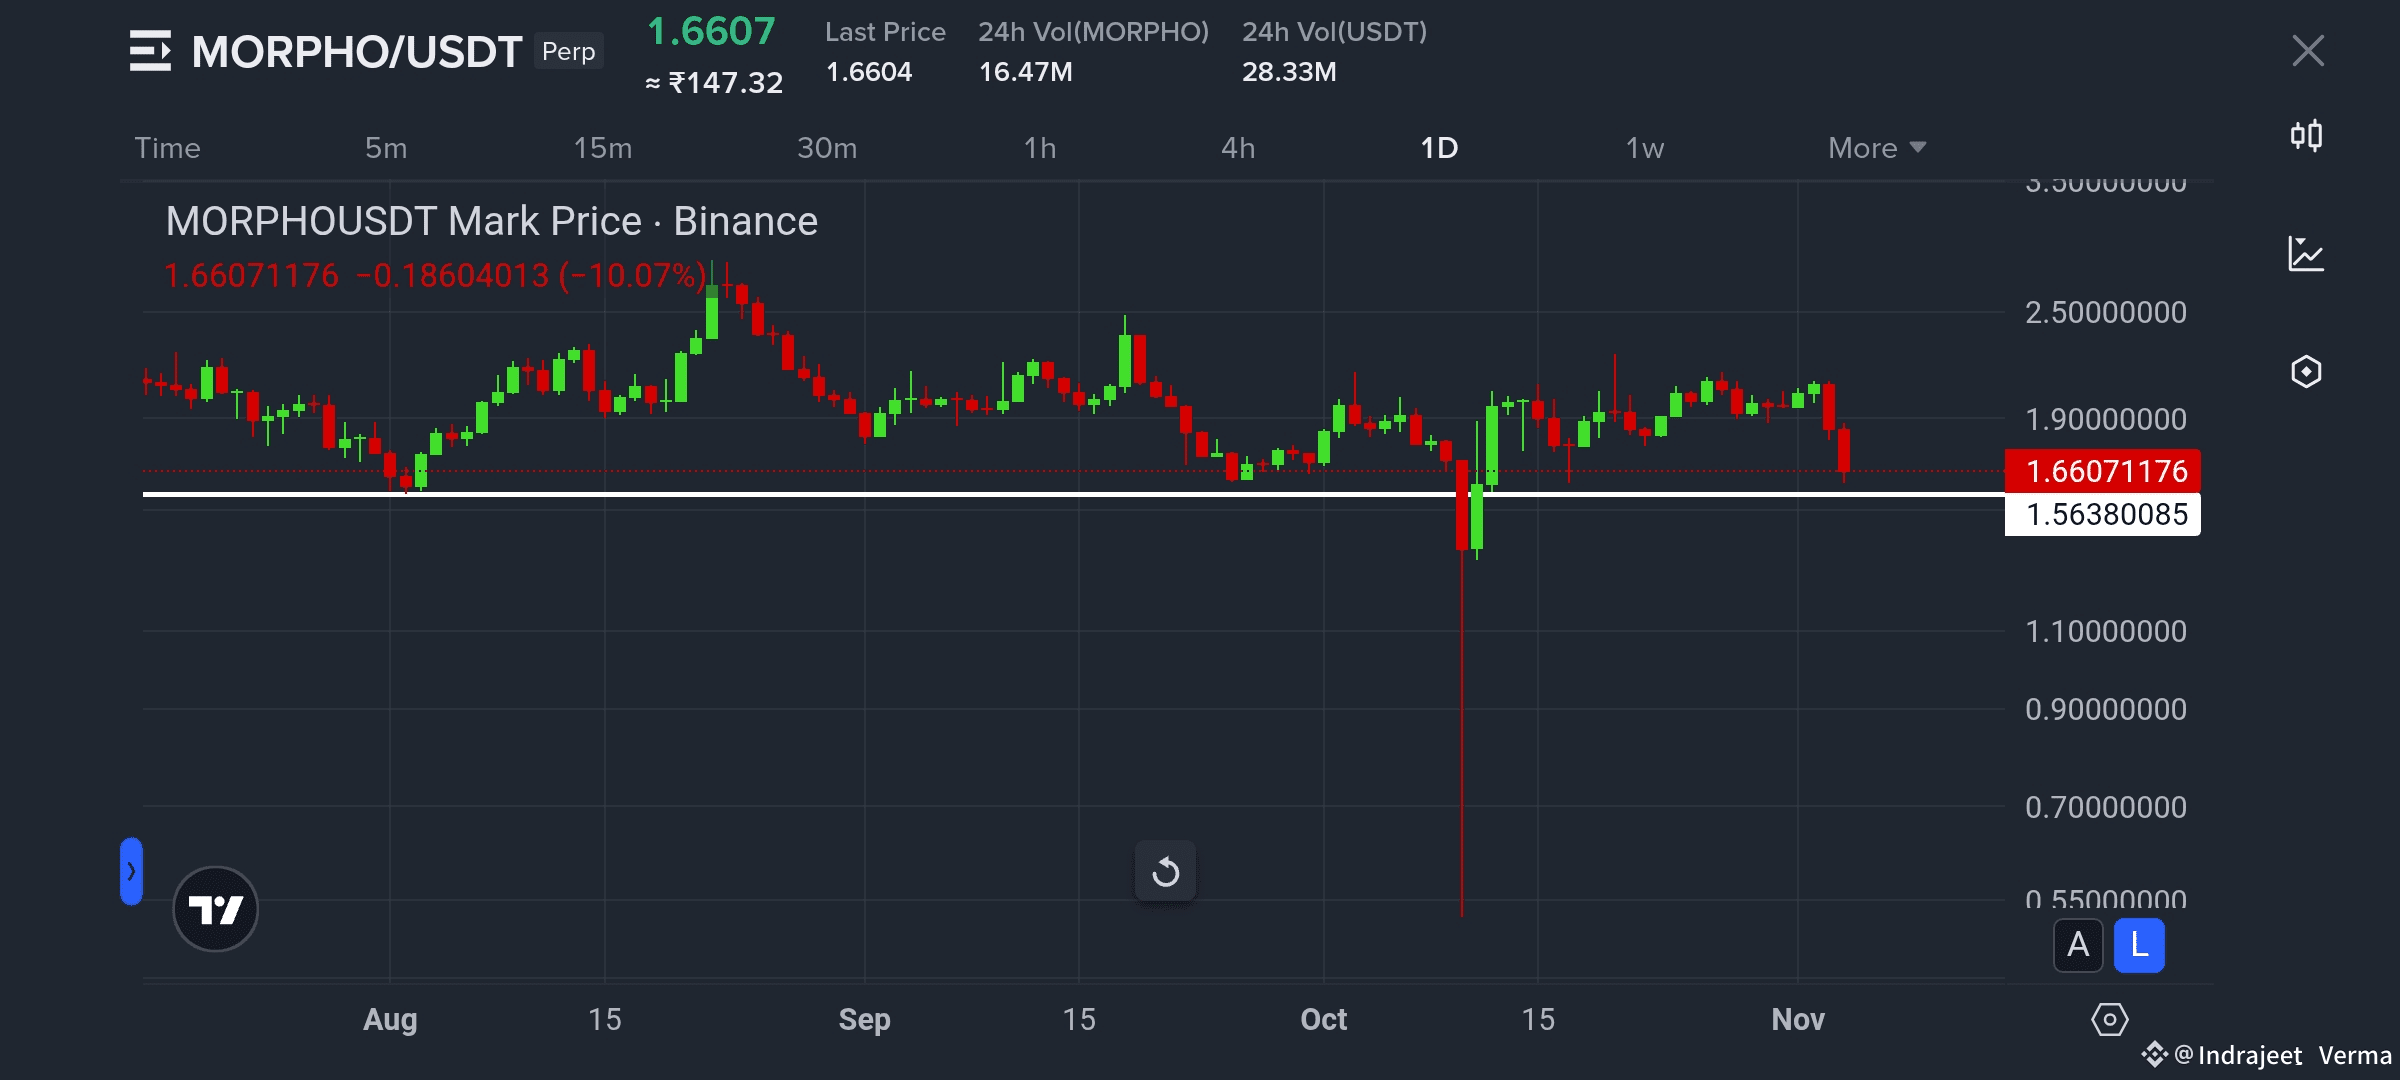The width and height of the screenshot is (2400, 1080).
Task: Close the full-screen chart with X
Action: point(2308,51)
